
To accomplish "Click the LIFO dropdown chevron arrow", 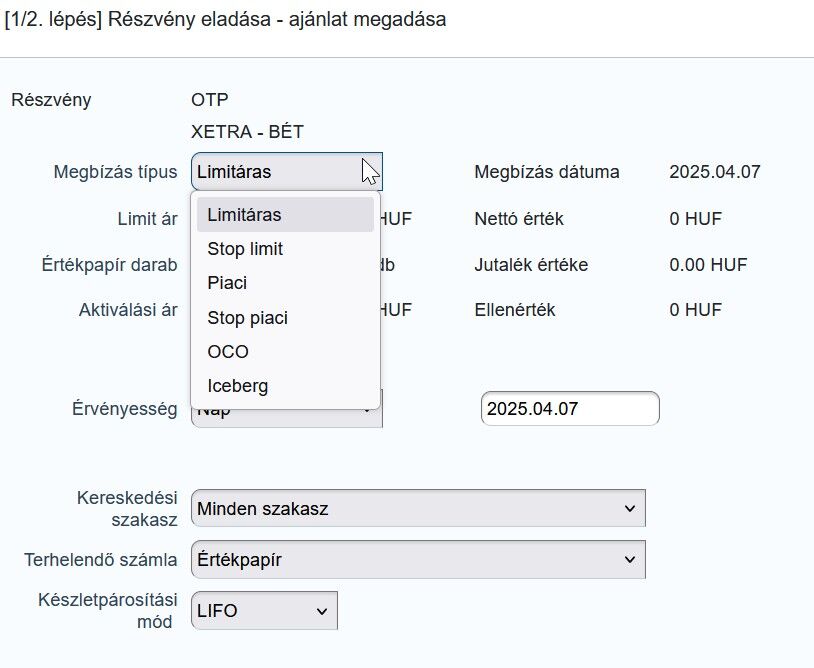I will point(322,611).
